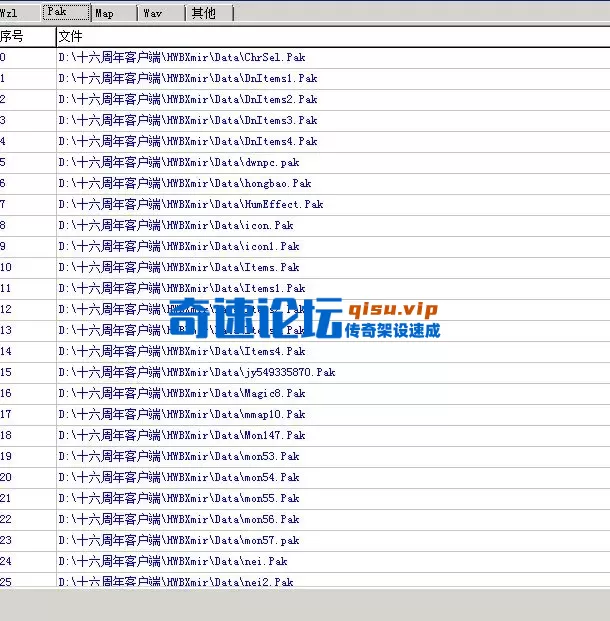Select the mon54.Pak row

coord(305,478)
